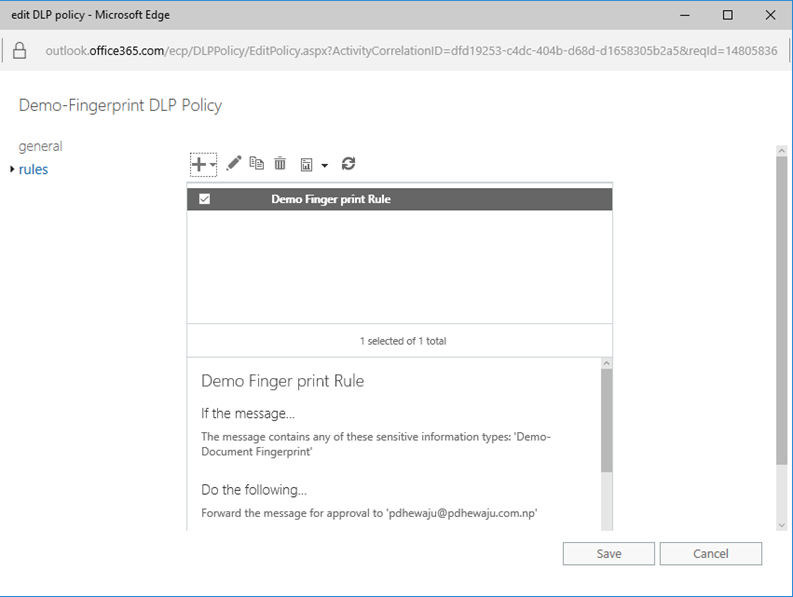Click the Demo-Fingerprint DLP Policy title
The width and height of the screenshot is (793, 597).
[120, 105]
